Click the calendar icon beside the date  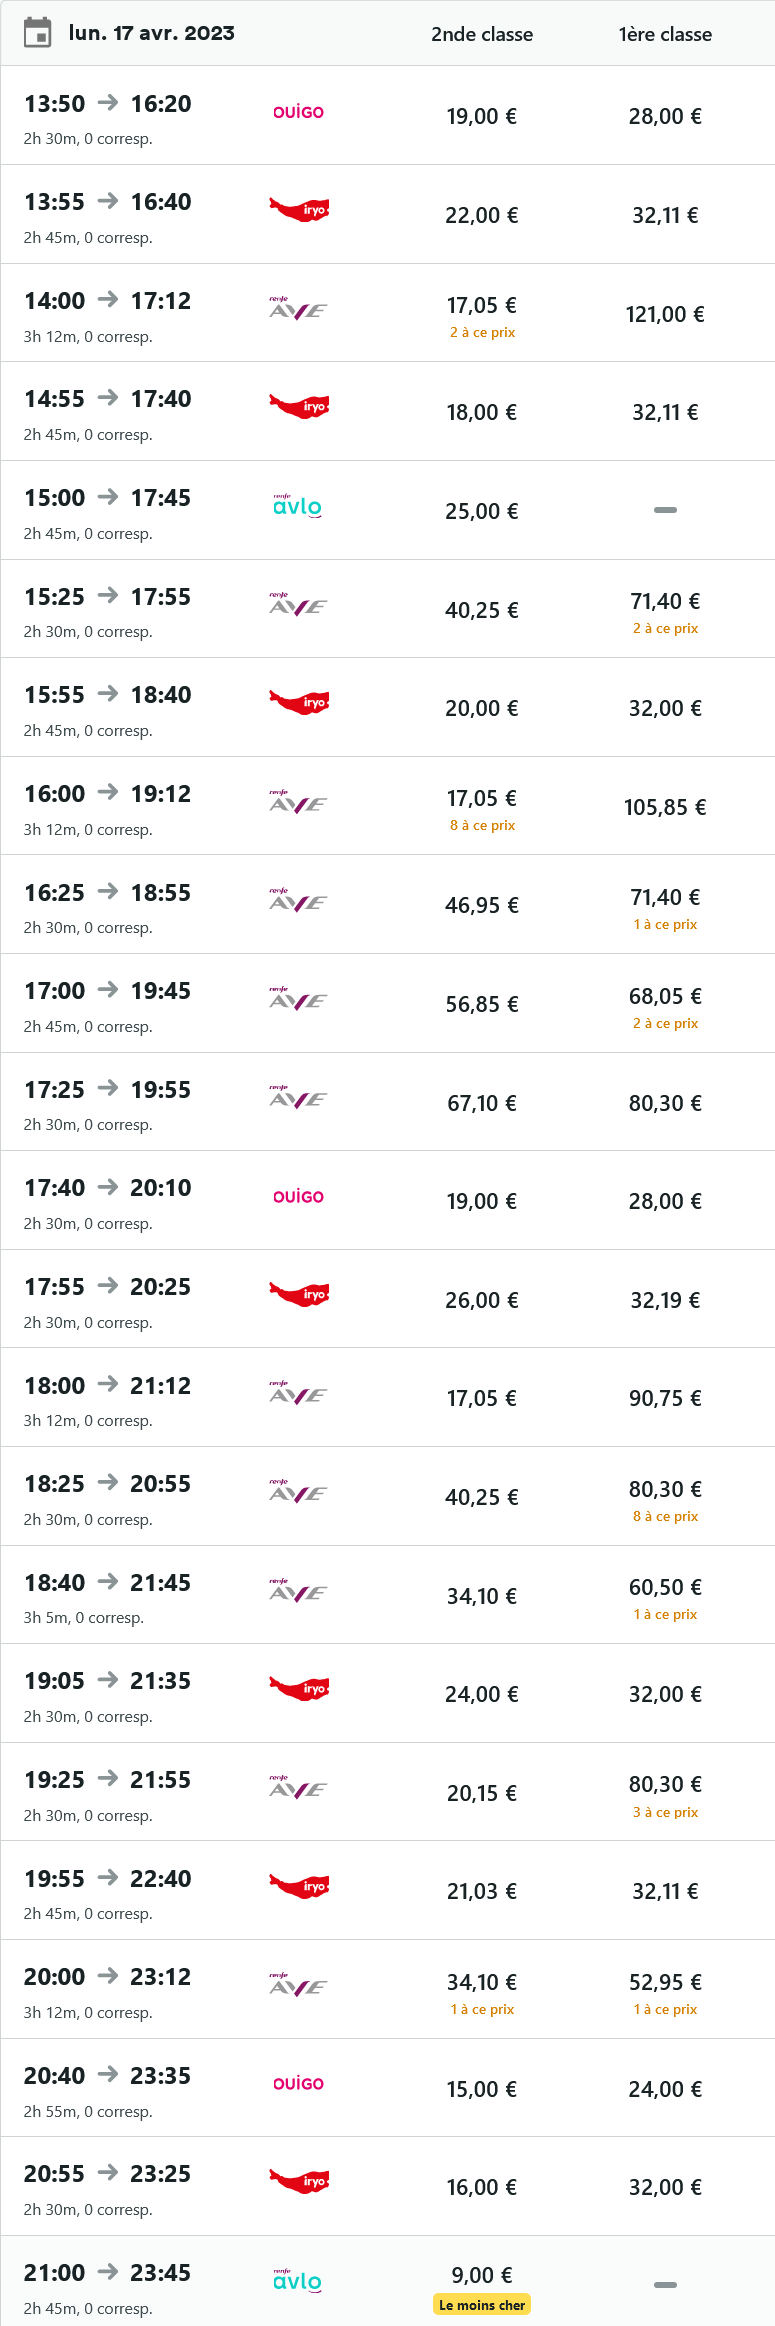(37, 33)
